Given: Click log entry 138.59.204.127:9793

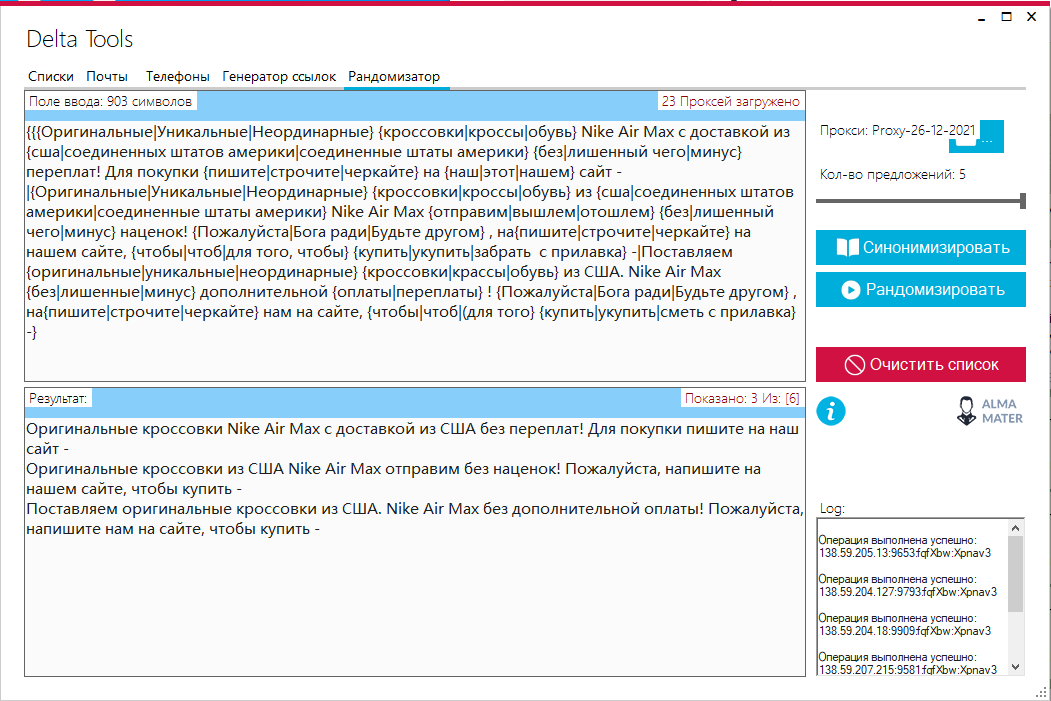Looking at the screenshot, I should coord(908,592).
